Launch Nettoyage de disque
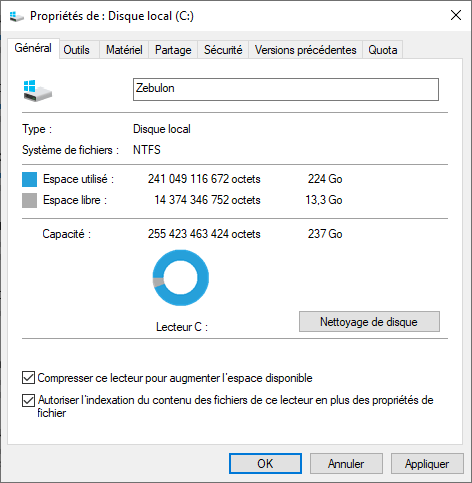The width and height of the screenshot is (472, 483). tap(369, 322)
